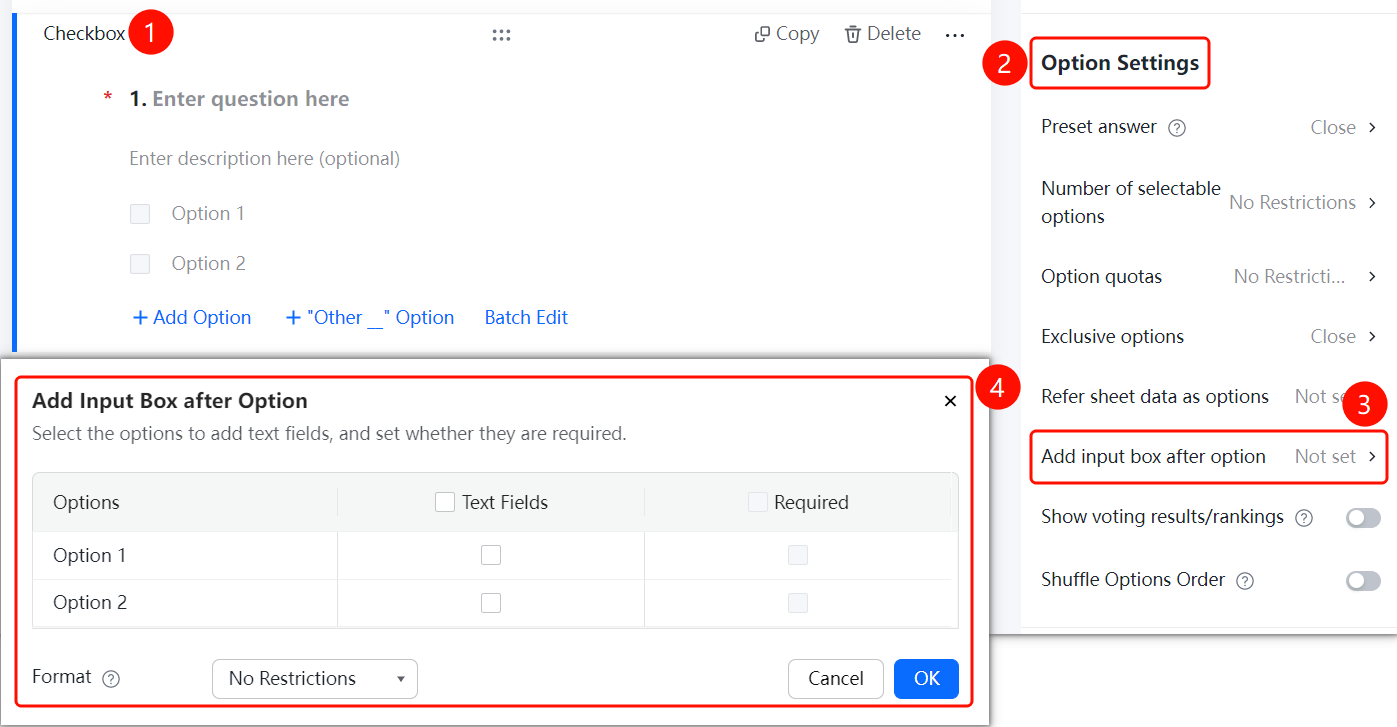Toggle Shuffle Options Order switch
The image size is (1397, 727).
coord(1363,581)
